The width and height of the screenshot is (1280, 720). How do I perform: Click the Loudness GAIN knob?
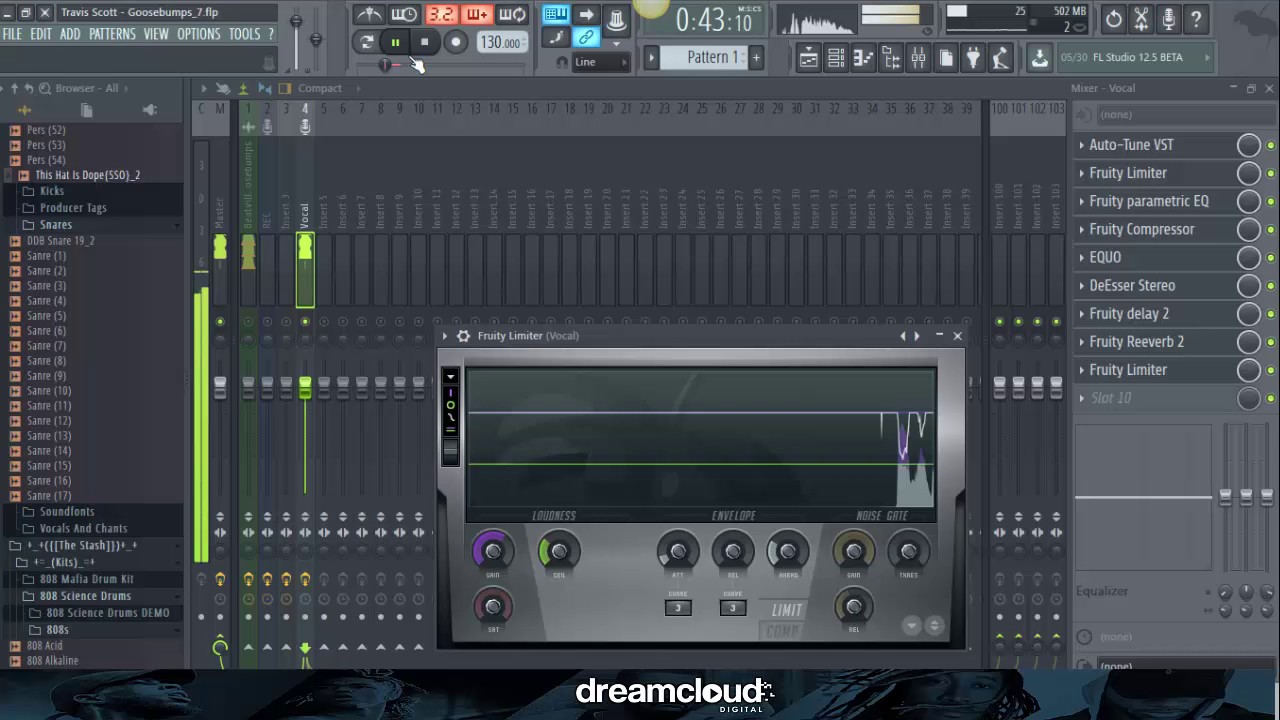point(492,551)
